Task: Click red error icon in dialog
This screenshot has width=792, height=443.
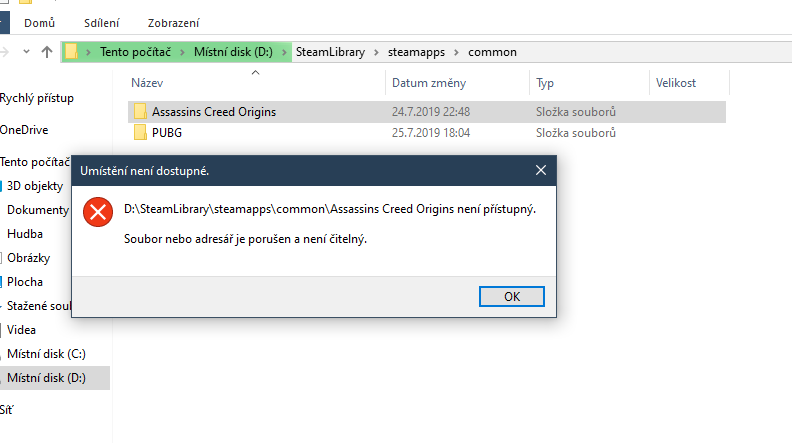Action: [x=98, y=212]
